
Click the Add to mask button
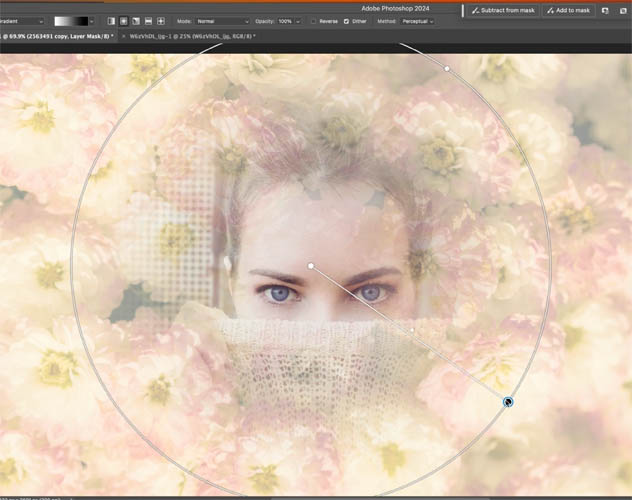[568, 10]
